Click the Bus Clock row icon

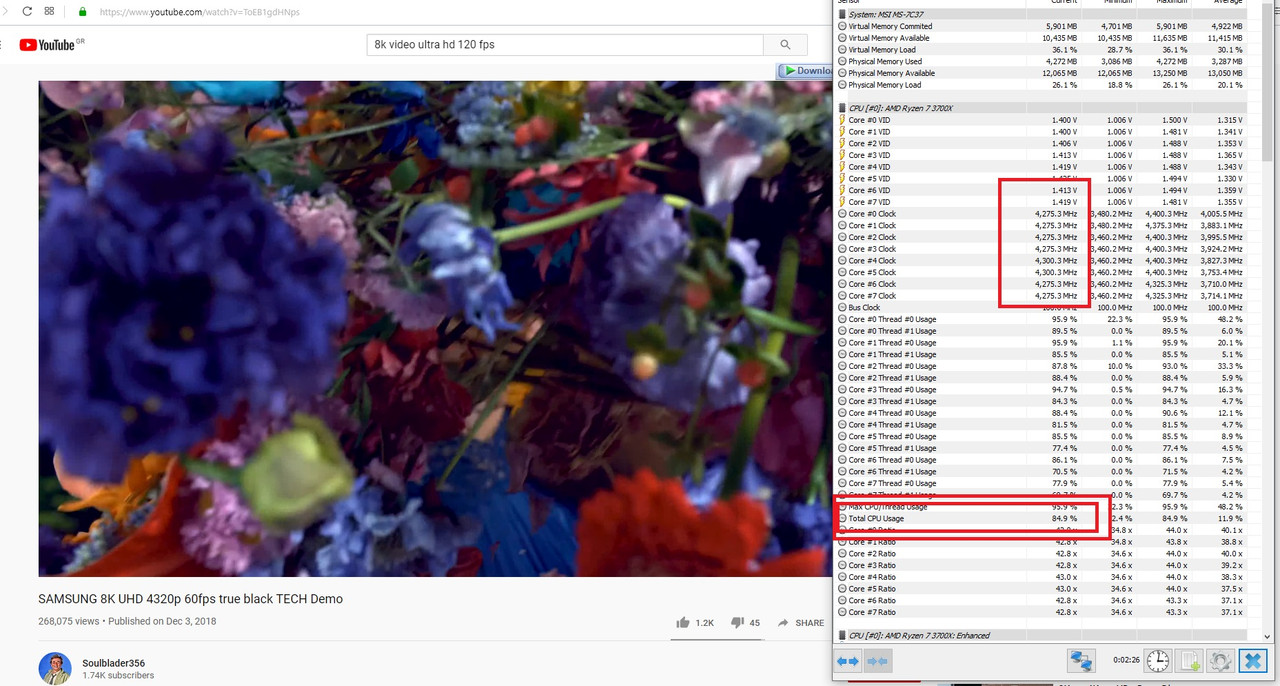pyautogui.click(x=842, y=308)
